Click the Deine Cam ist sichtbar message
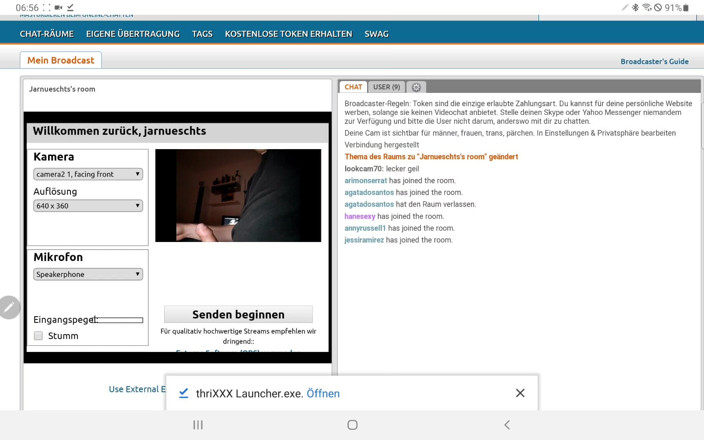The height and width of the screenshot is (440, 704). point(510,133)
